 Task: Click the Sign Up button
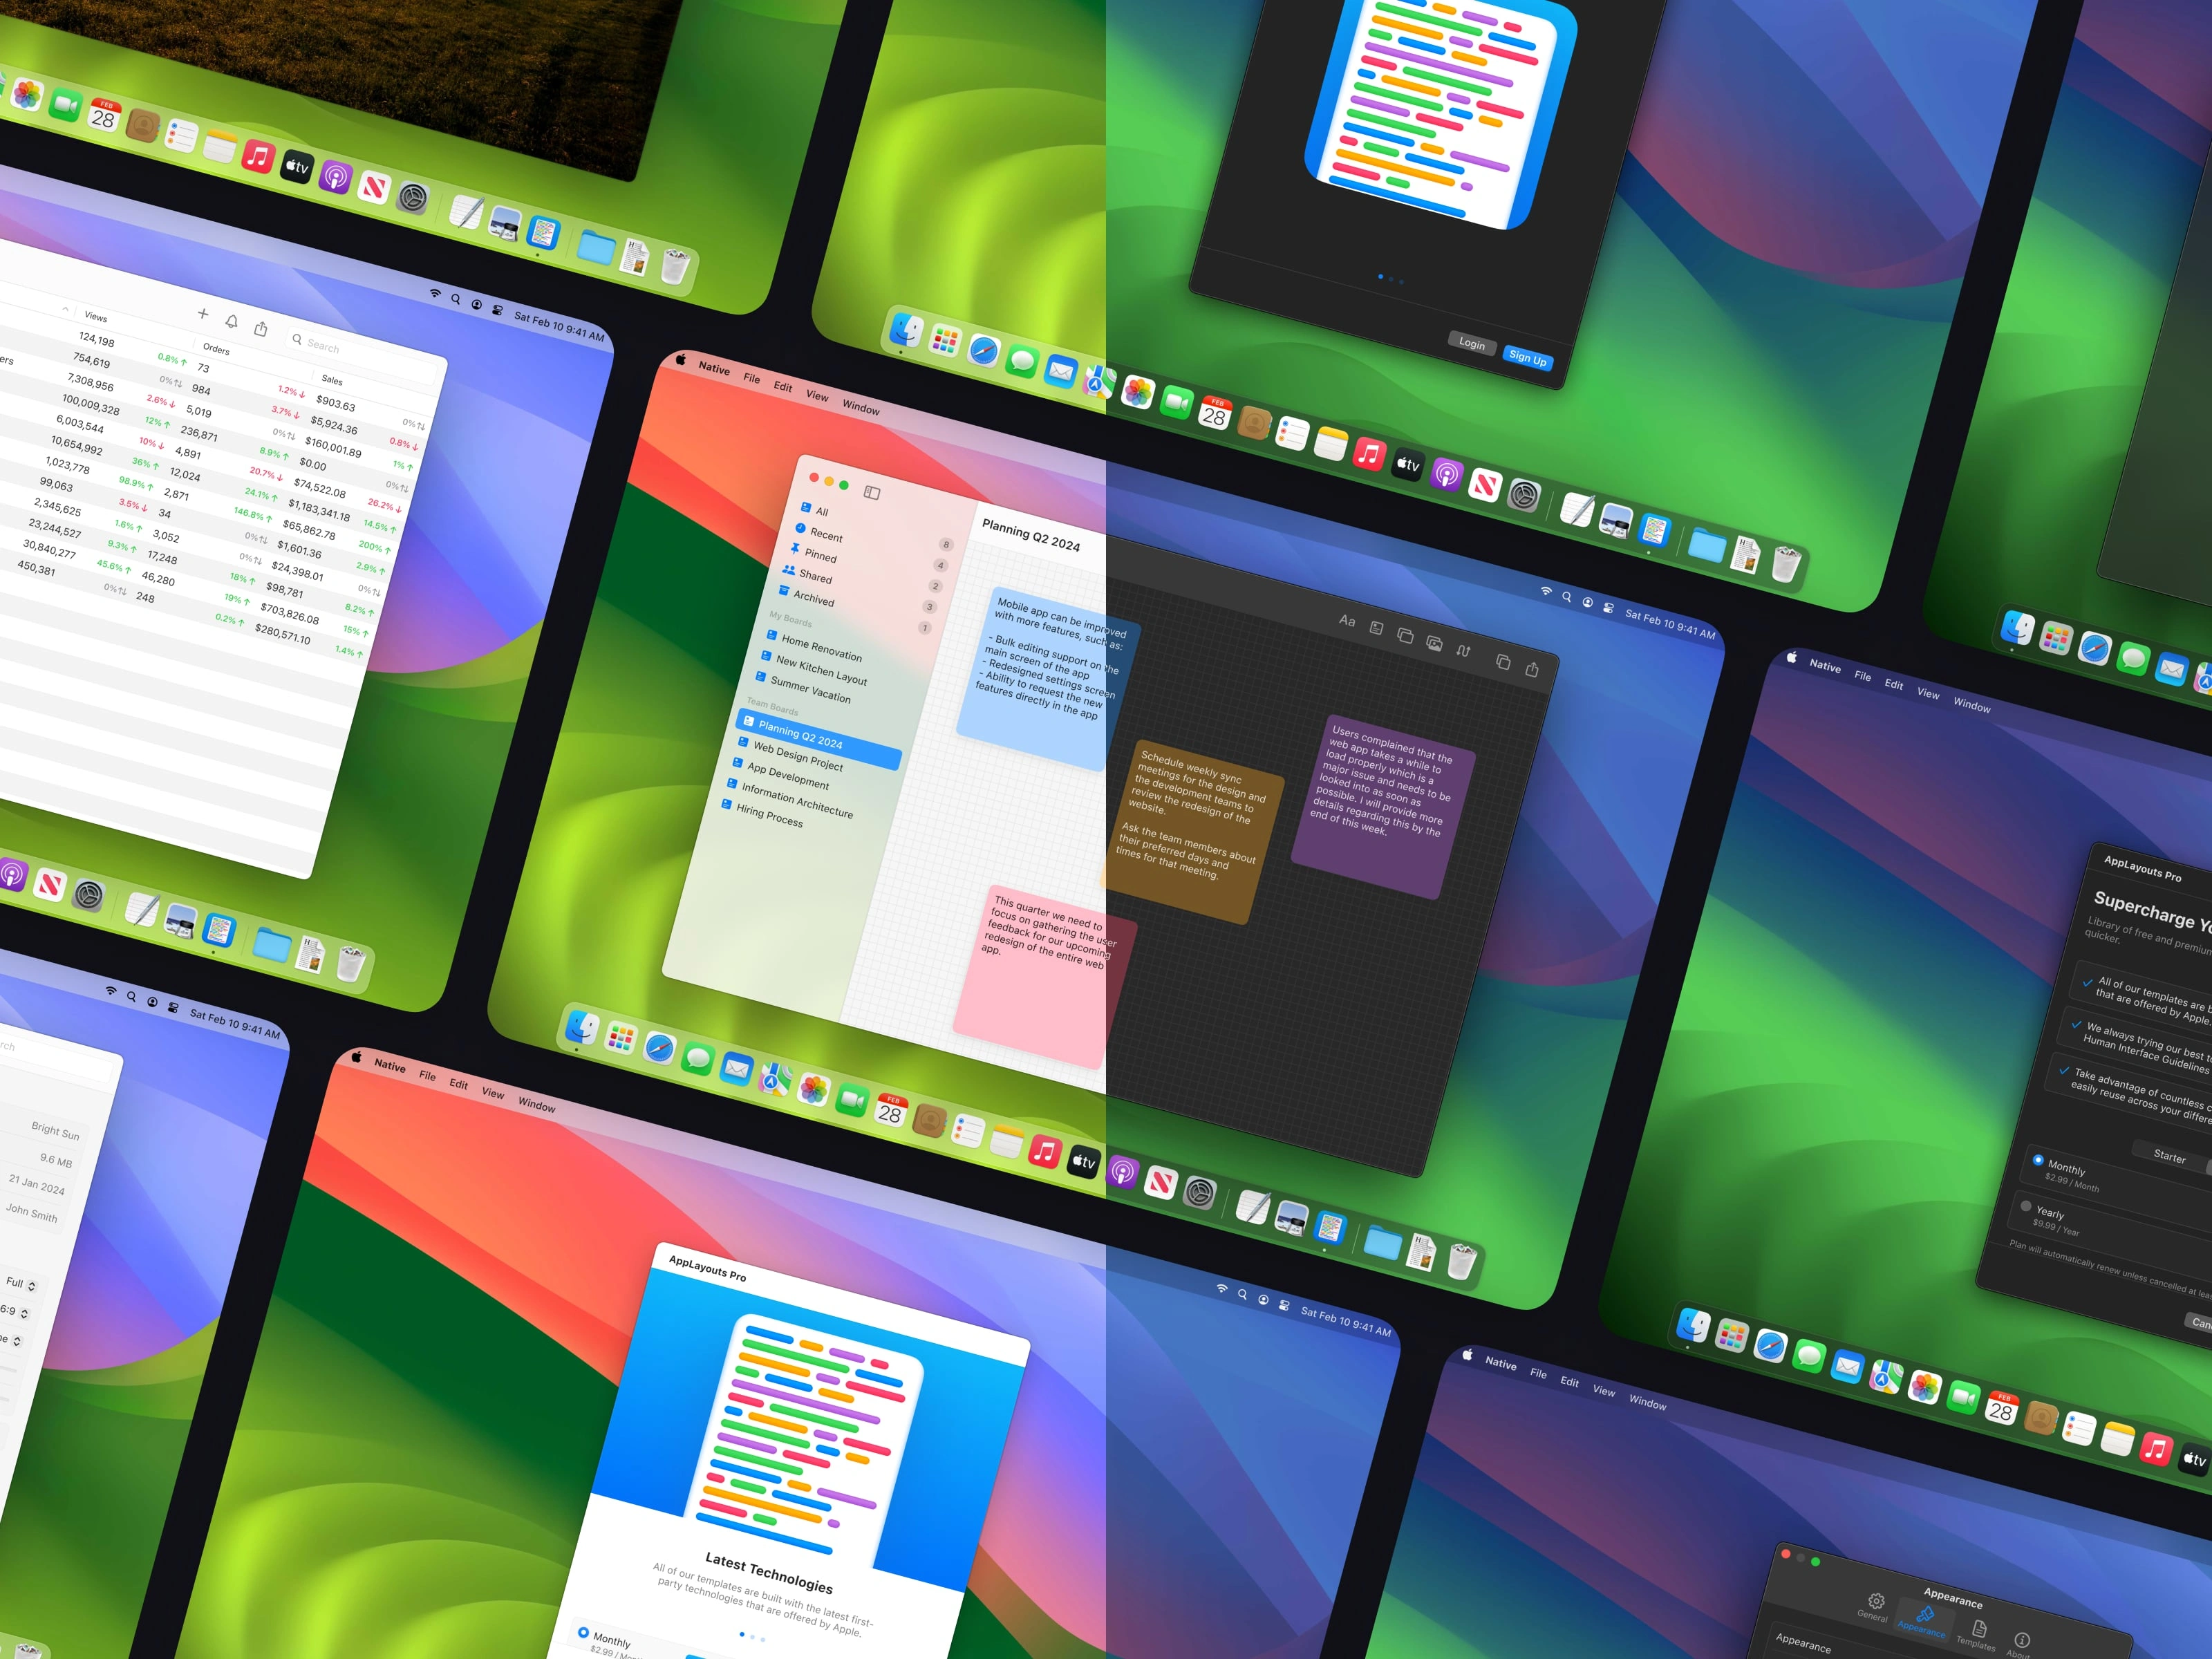click(1527, 357)
